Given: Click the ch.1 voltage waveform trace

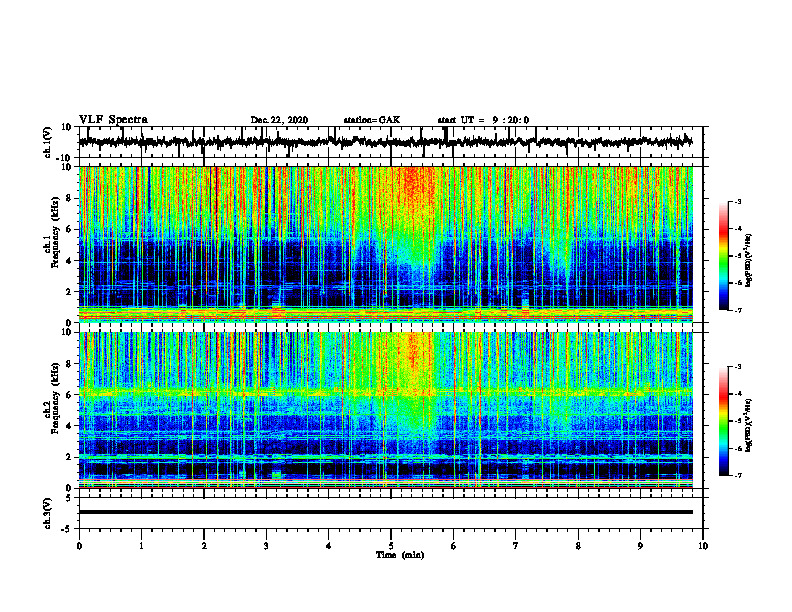Looking at the screenshot, I should [385, 142].
